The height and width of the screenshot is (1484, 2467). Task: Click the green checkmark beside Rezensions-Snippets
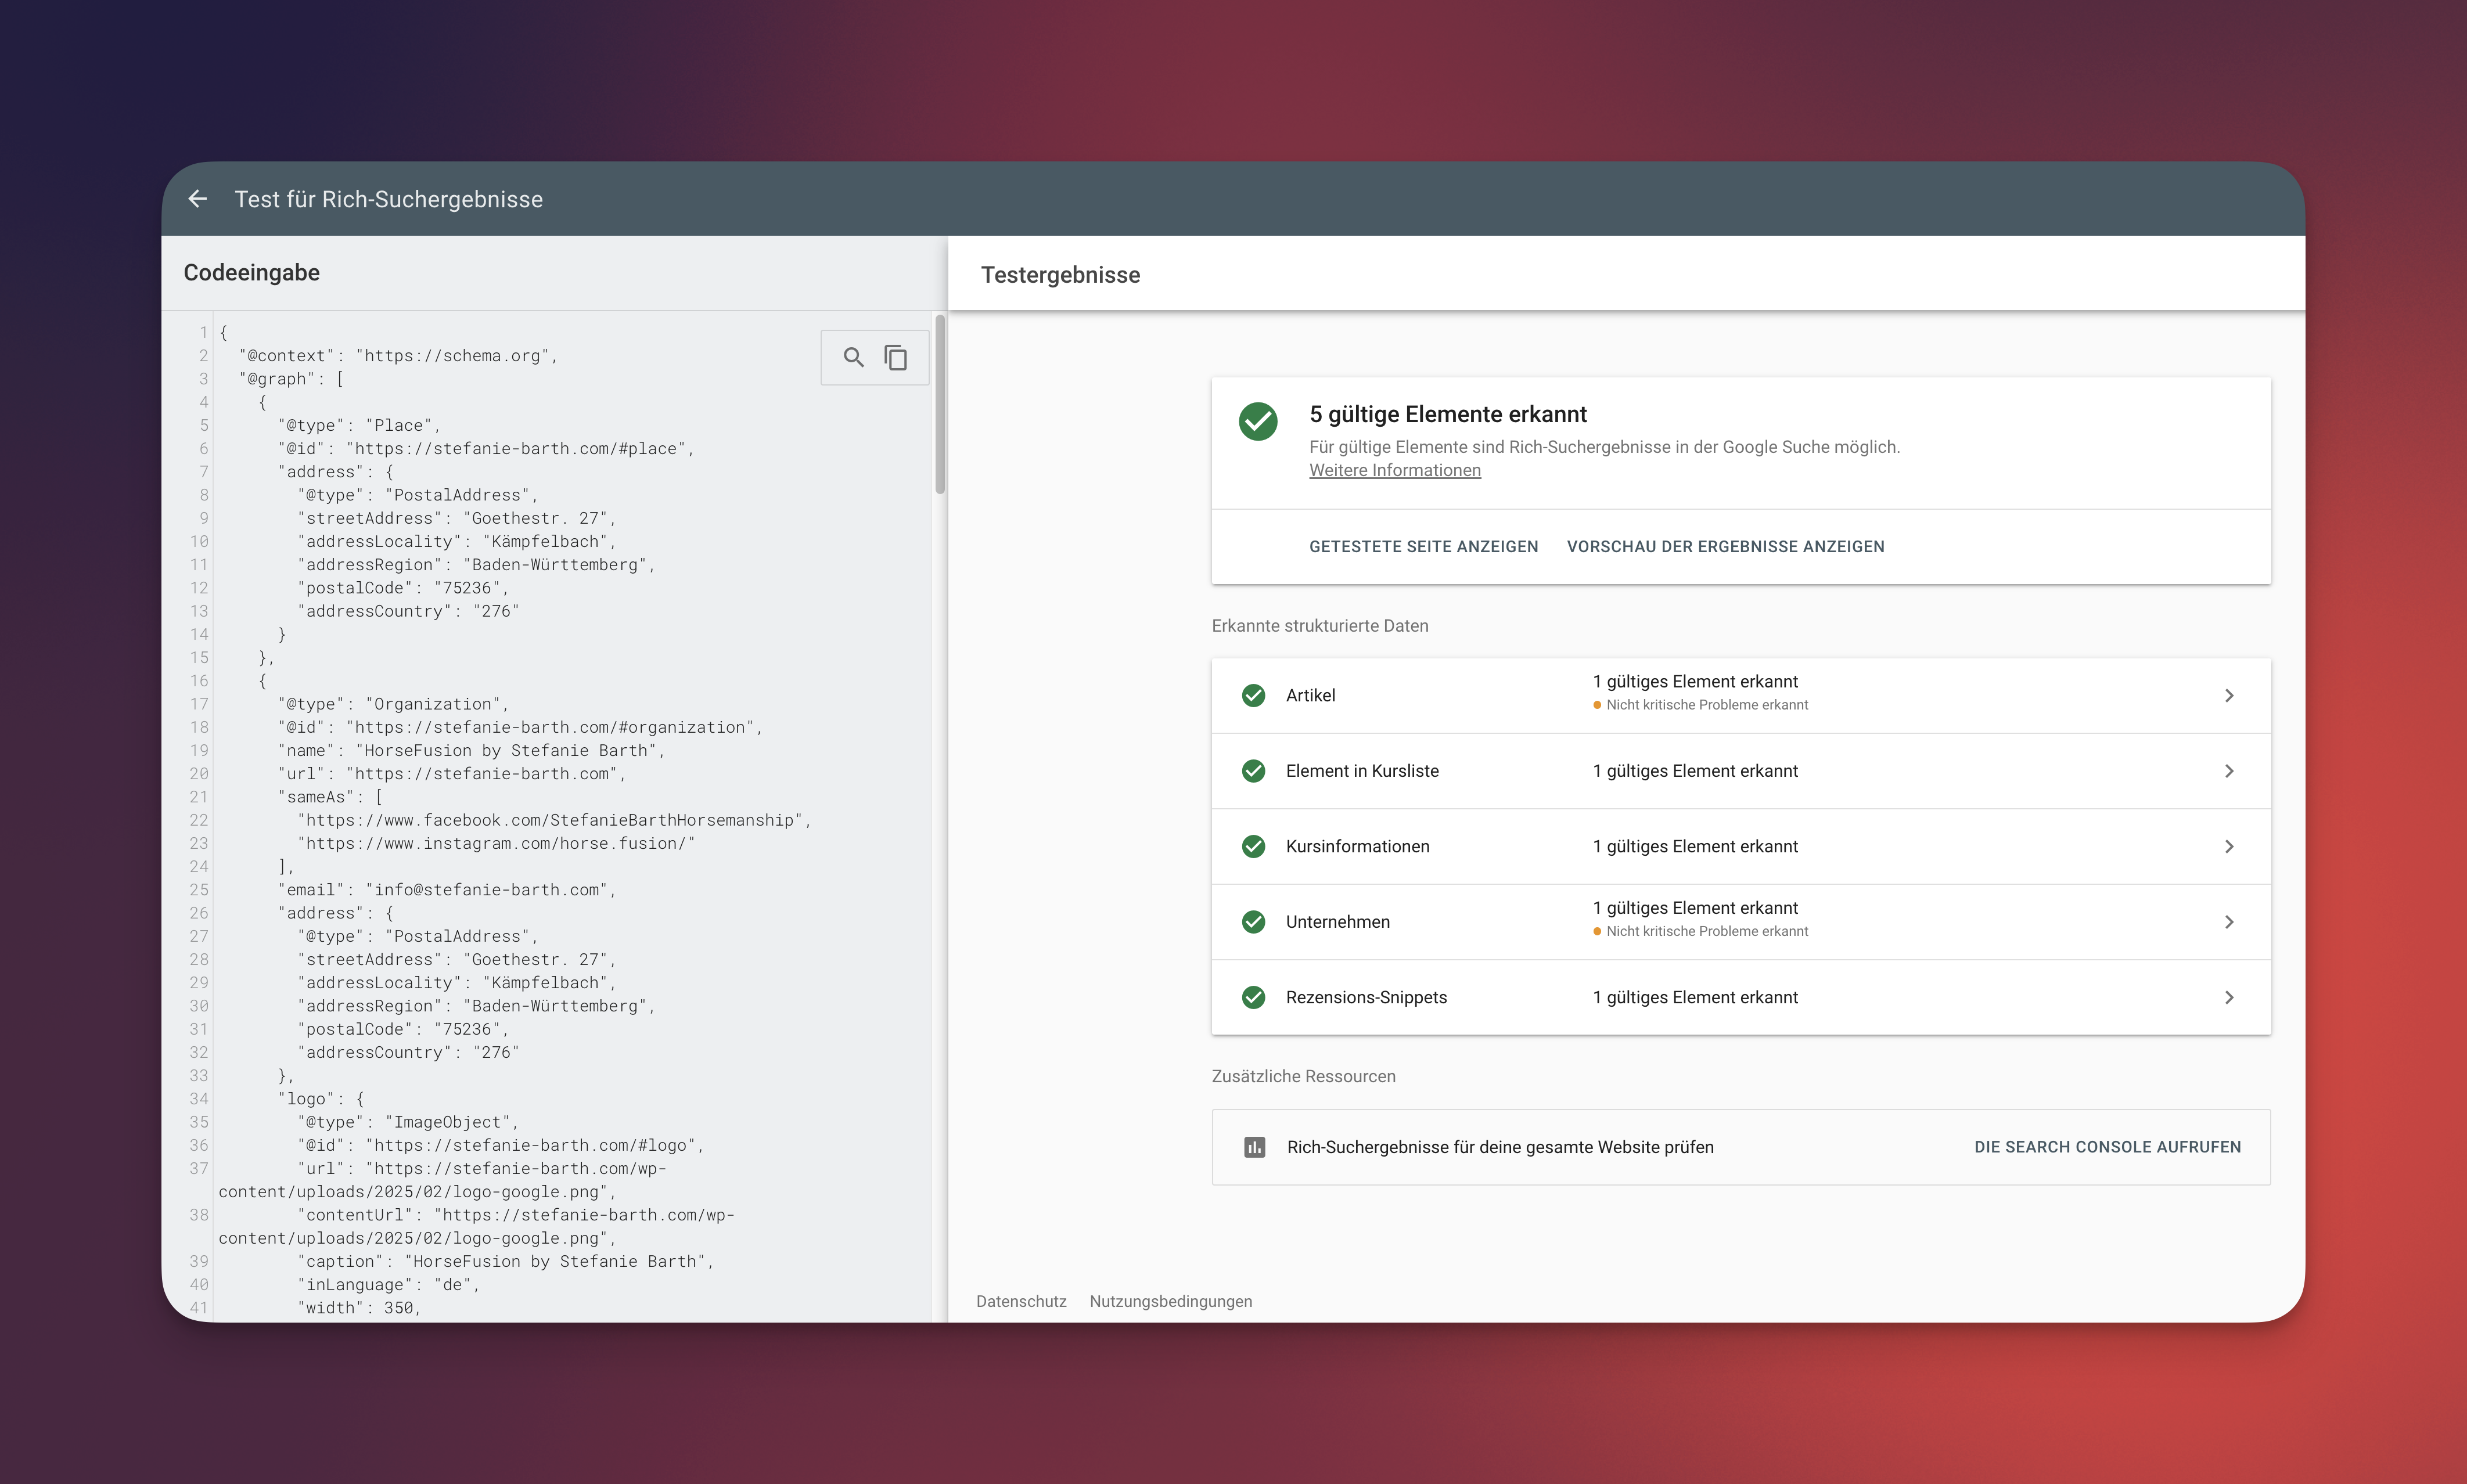(1253, 997)
